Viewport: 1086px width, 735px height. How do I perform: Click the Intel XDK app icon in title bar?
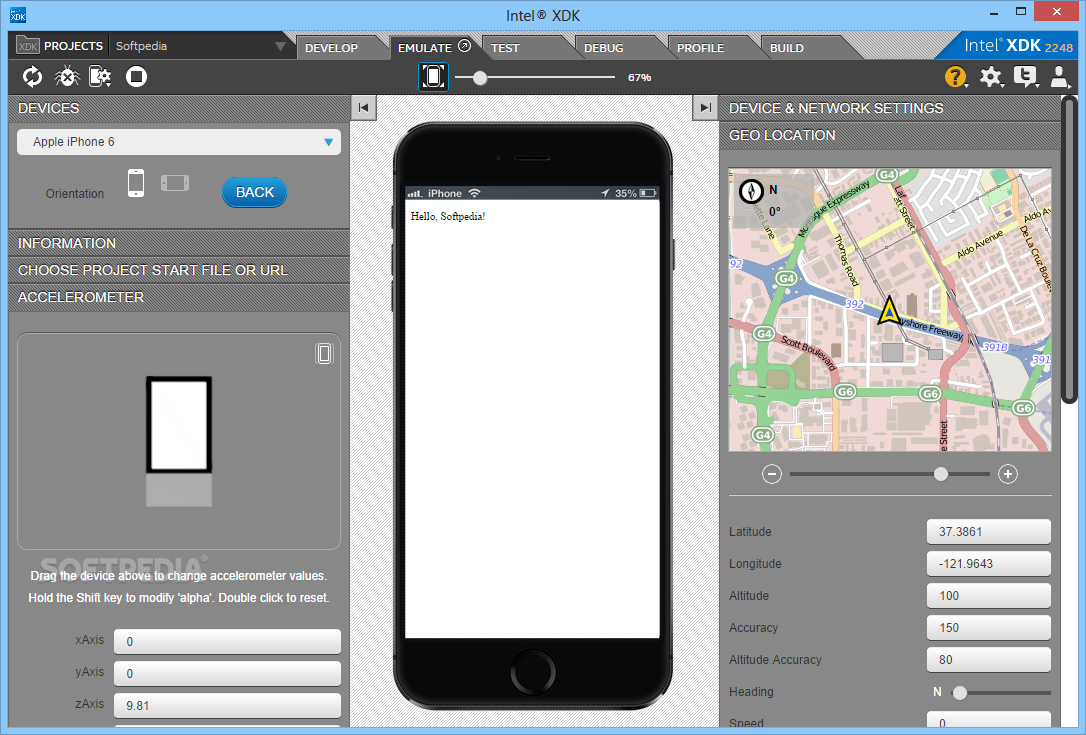click(x=17, y=15)
